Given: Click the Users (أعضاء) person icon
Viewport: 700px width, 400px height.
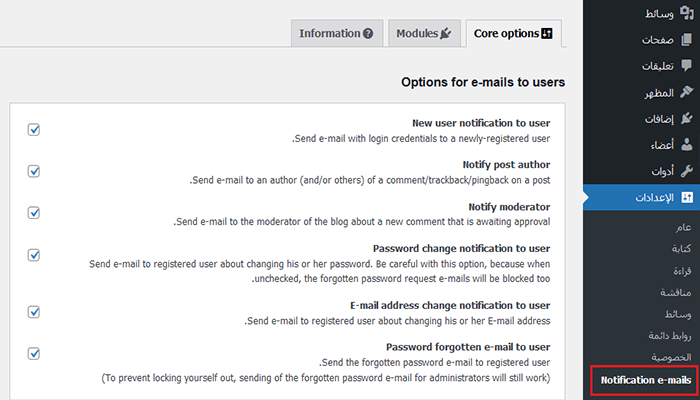Looking at the screenshot, I should pos(685,144).
